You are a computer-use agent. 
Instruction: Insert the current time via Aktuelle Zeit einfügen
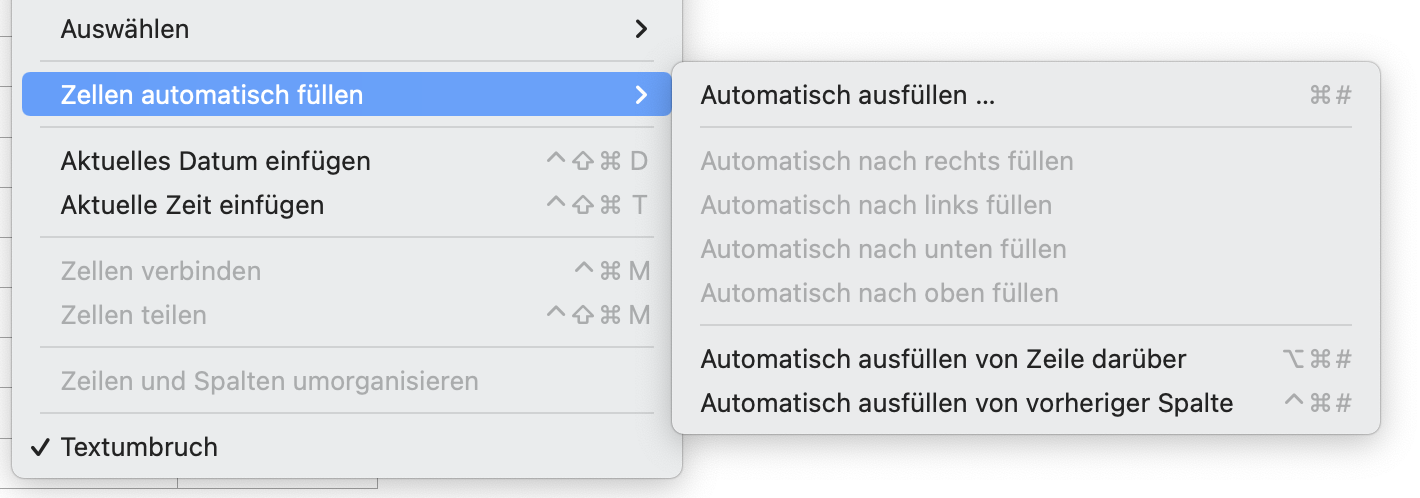(x=192, y=205)
